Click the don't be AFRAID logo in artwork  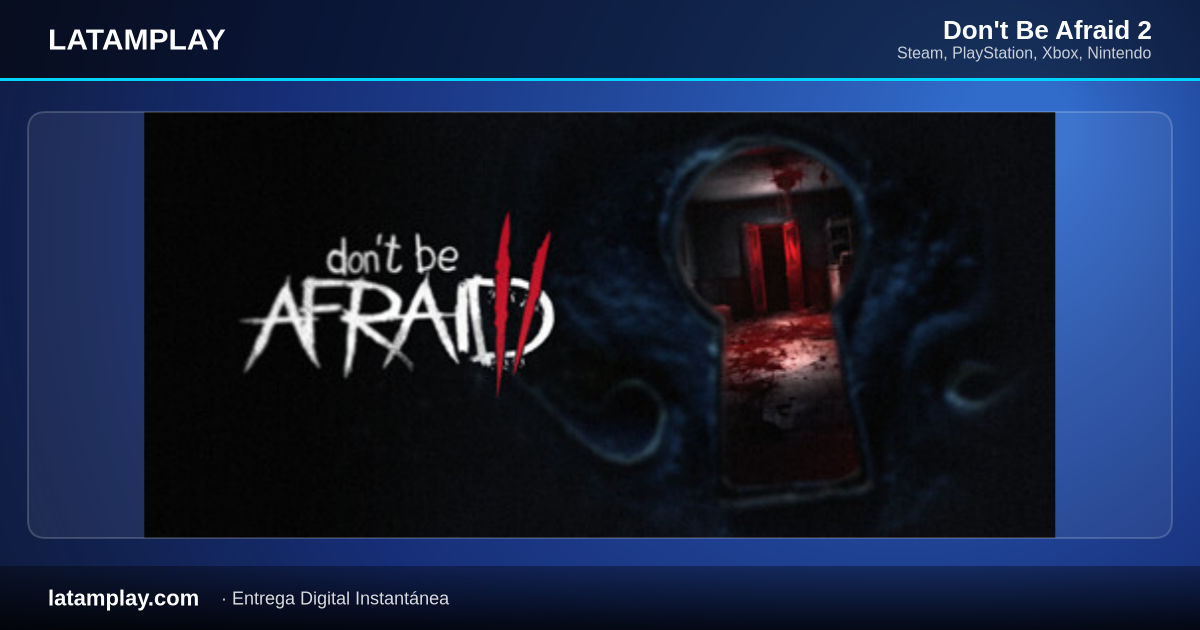(x=397, y=305)
